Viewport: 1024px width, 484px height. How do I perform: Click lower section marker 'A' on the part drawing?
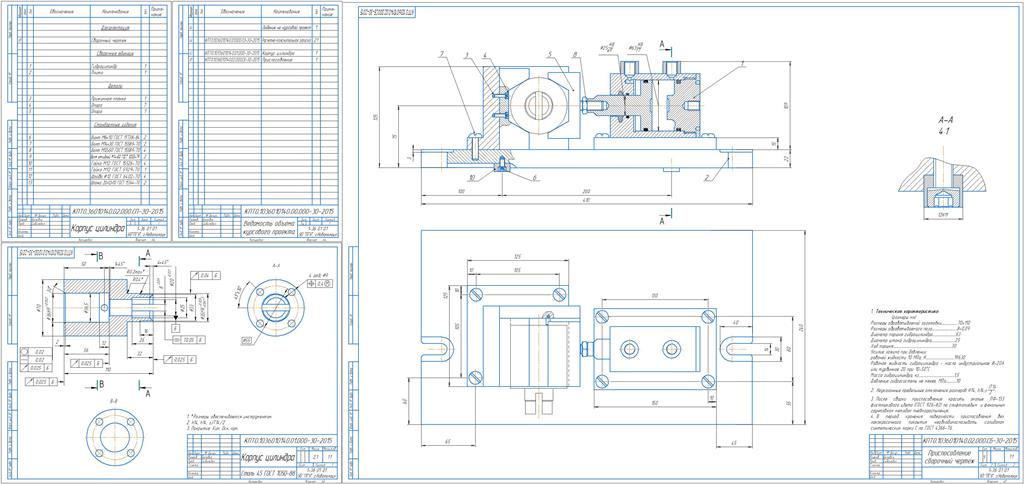(x=148, y=394)
